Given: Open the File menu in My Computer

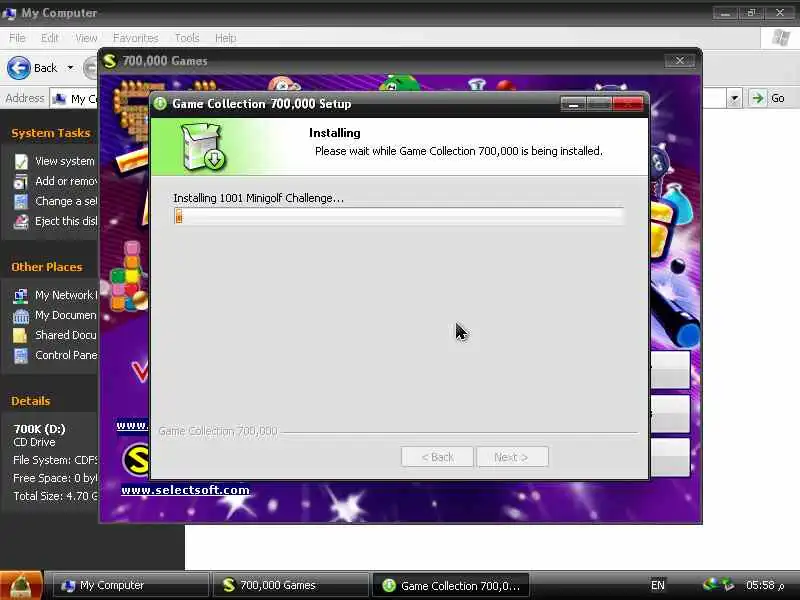Looking at the screenshot, I should pos(17,38).
